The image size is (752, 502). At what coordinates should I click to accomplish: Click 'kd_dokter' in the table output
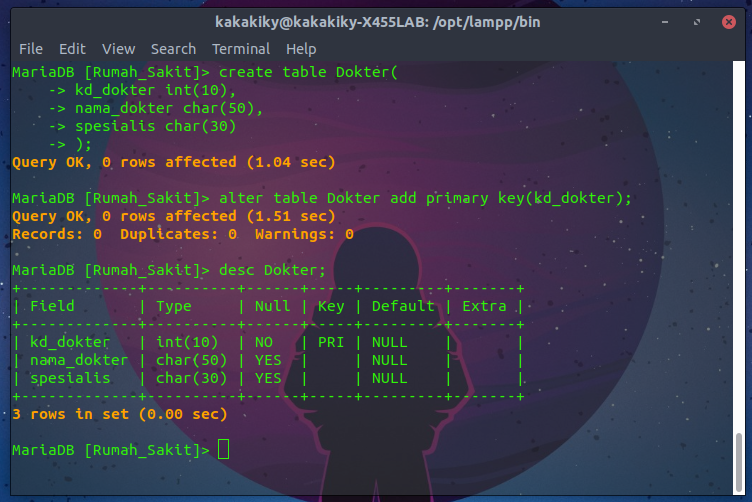click(70, 342)
